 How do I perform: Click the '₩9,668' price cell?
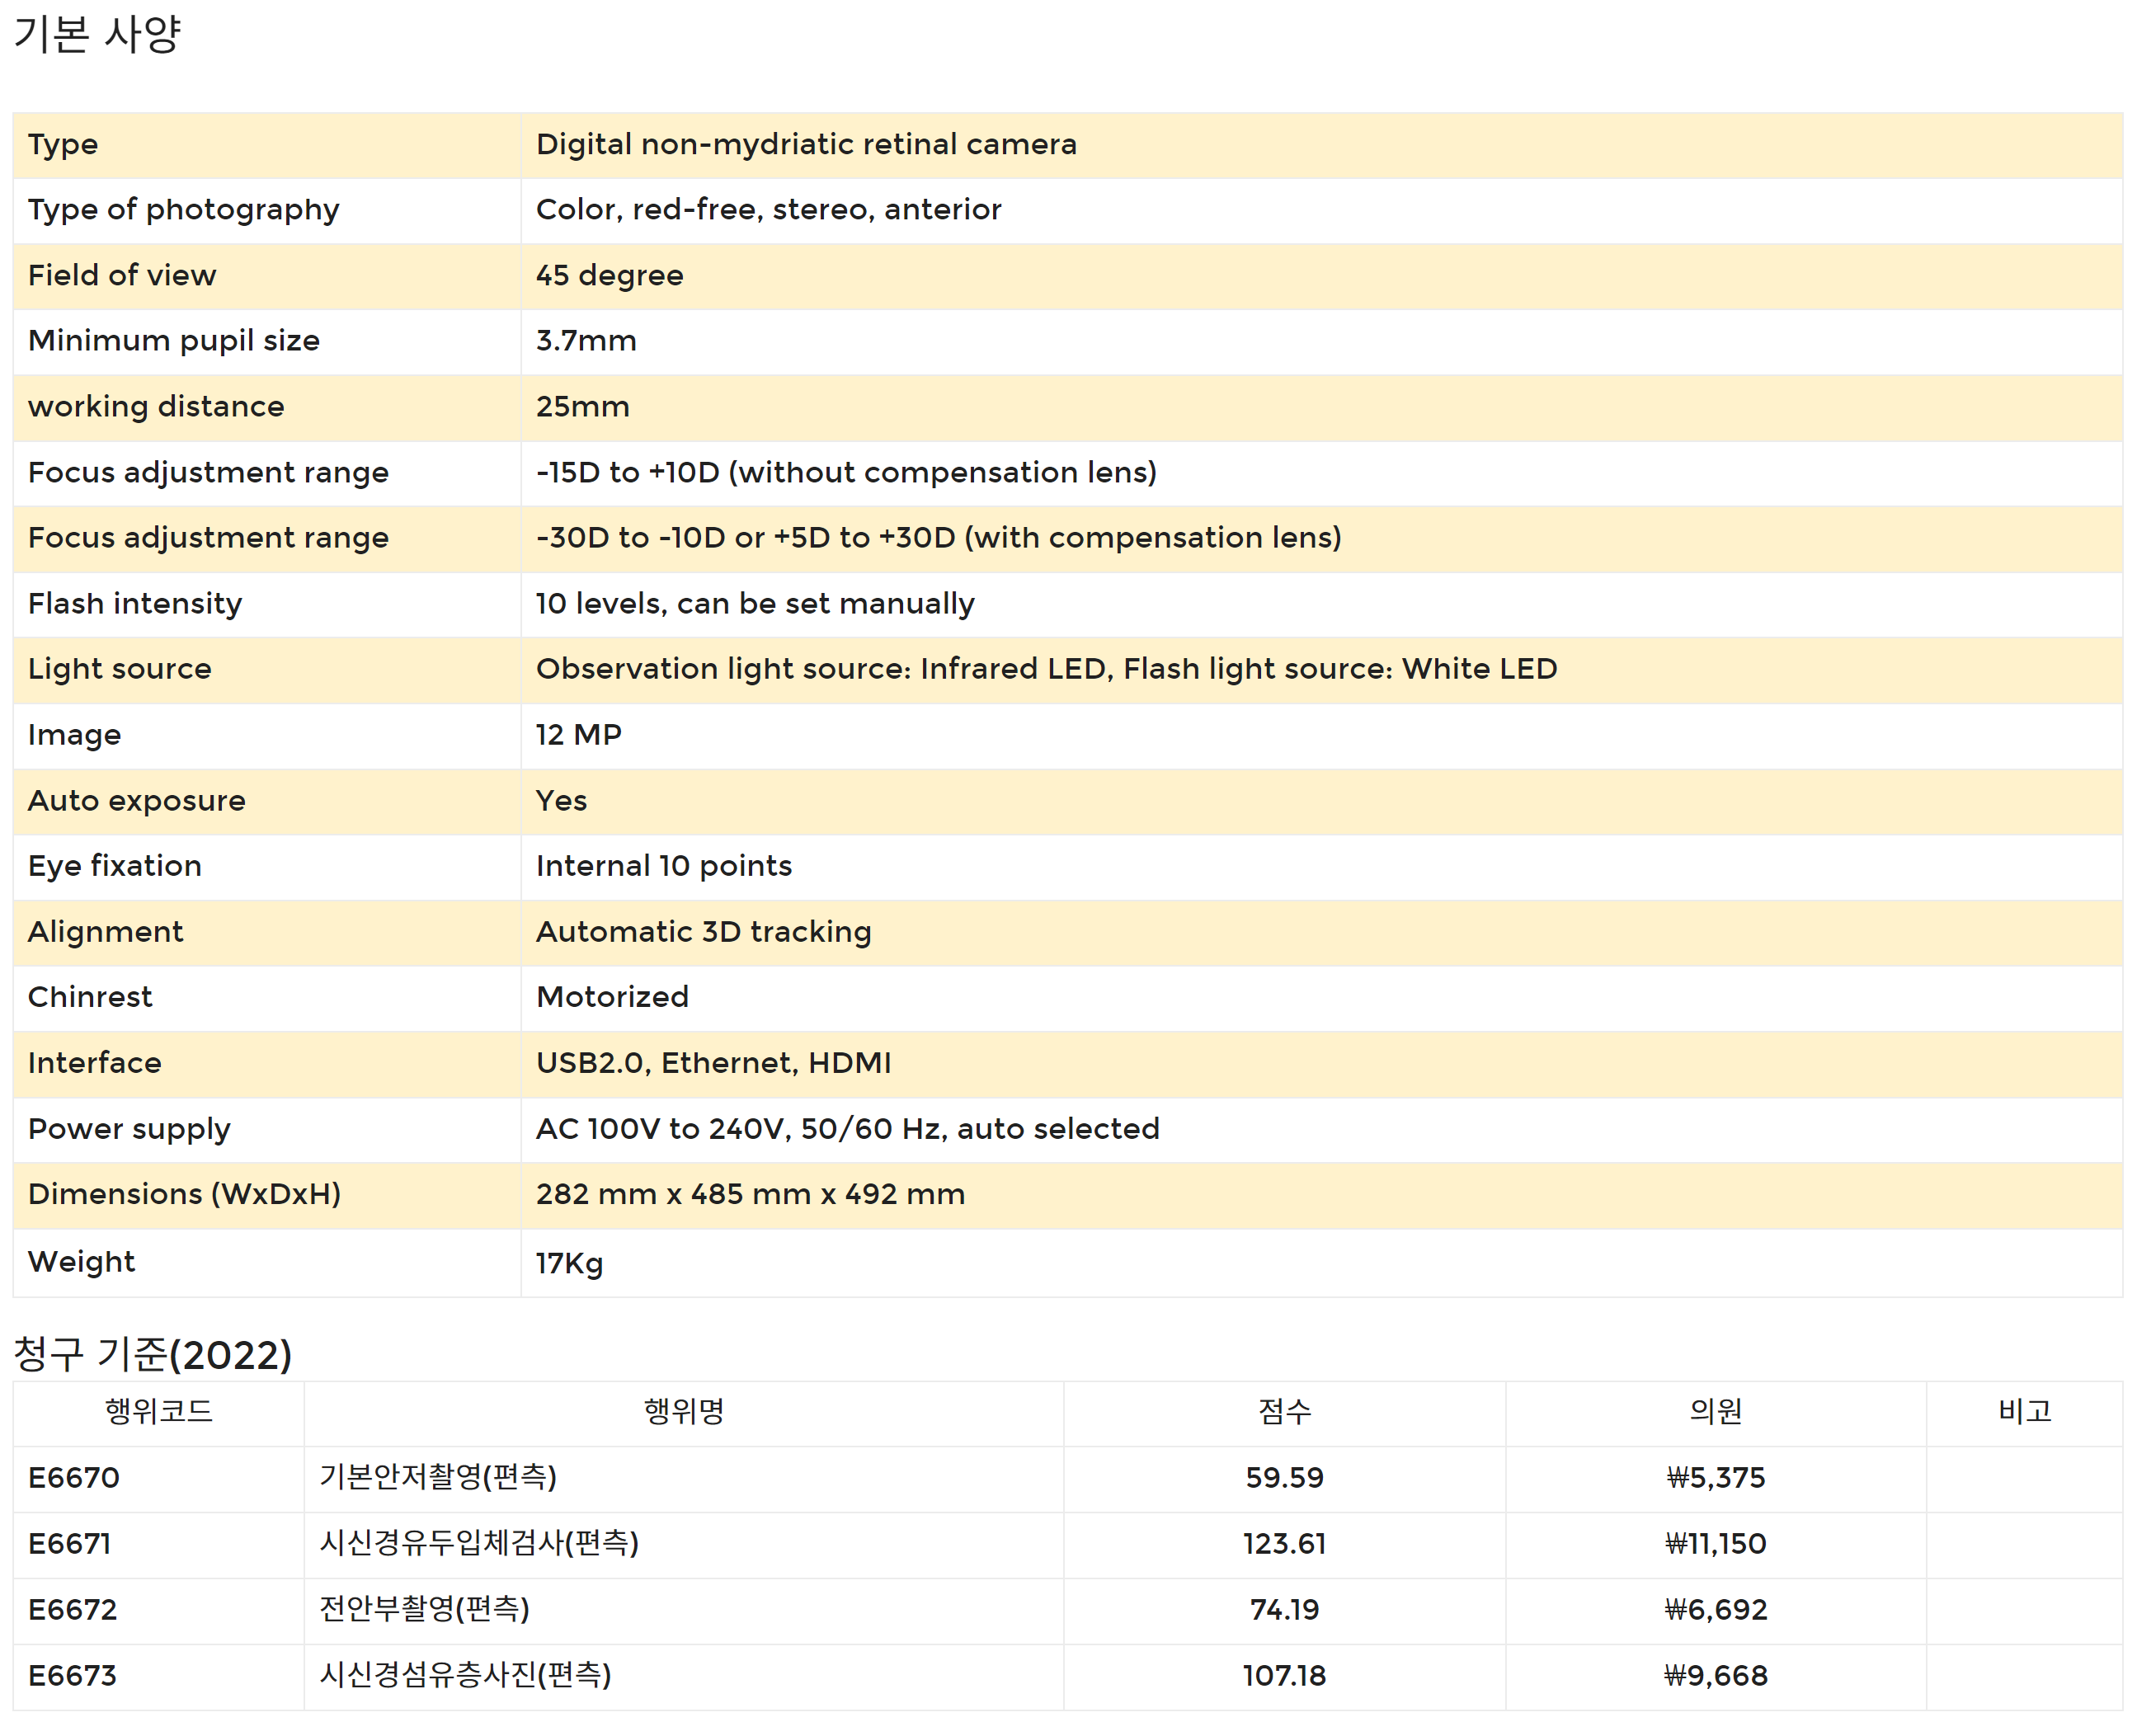point(1716,1676)
